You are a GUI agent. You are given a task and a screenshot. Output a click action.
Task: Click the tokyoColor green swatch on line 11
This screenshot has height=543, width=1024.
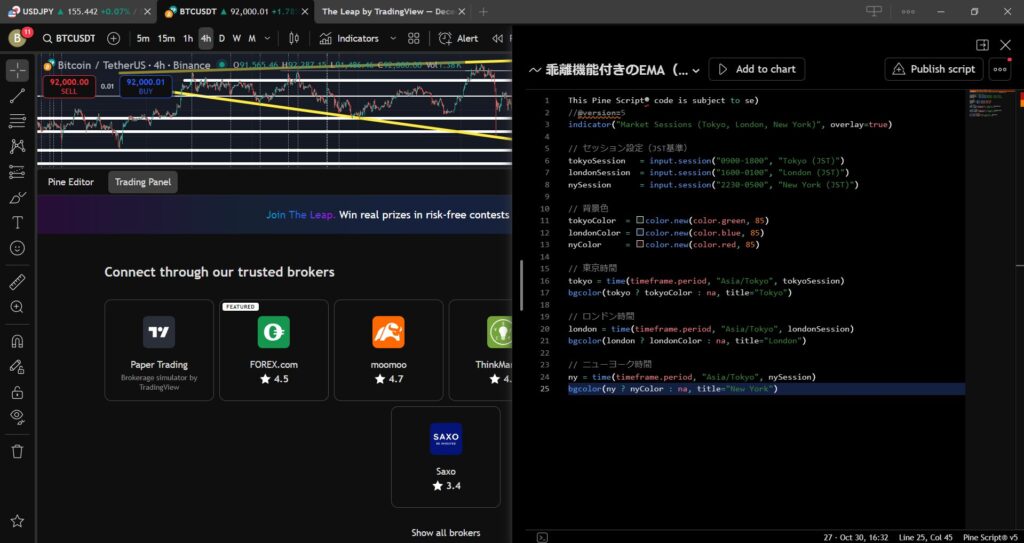(x=639, y=220)
